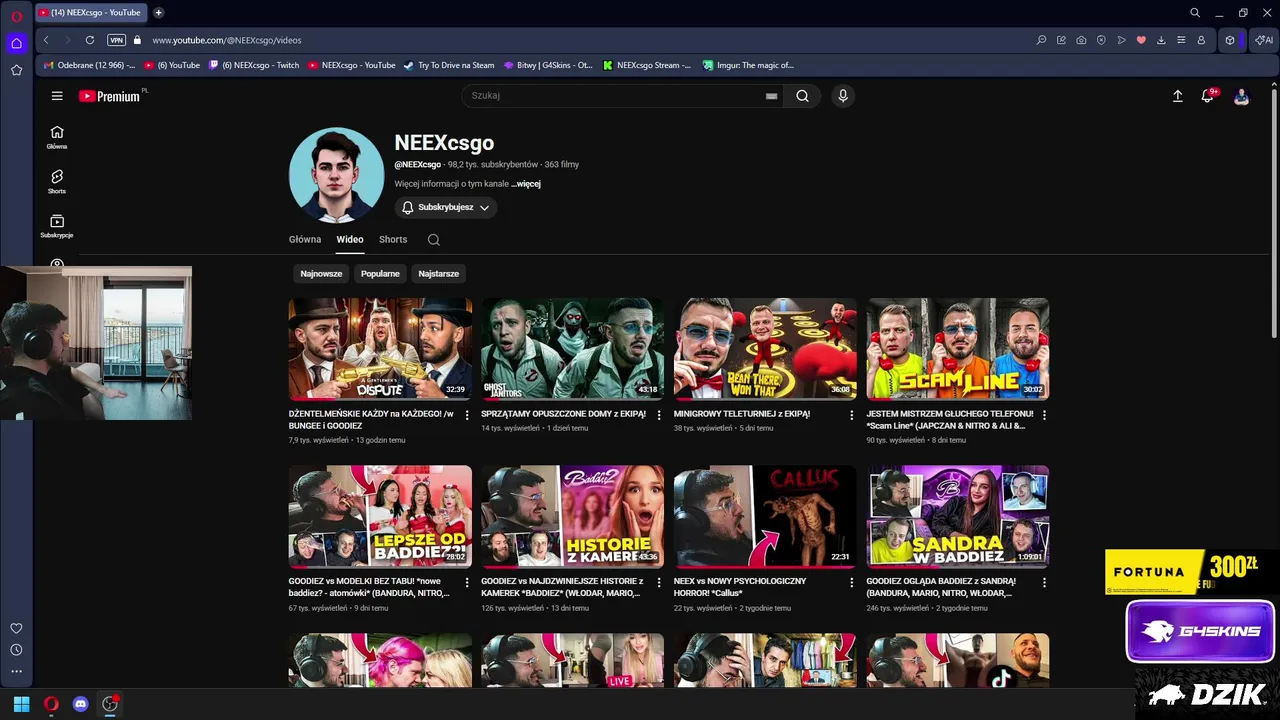Expand channel info via ...więcej
This screenshot has width=1280, height=720.
[526, 184]
